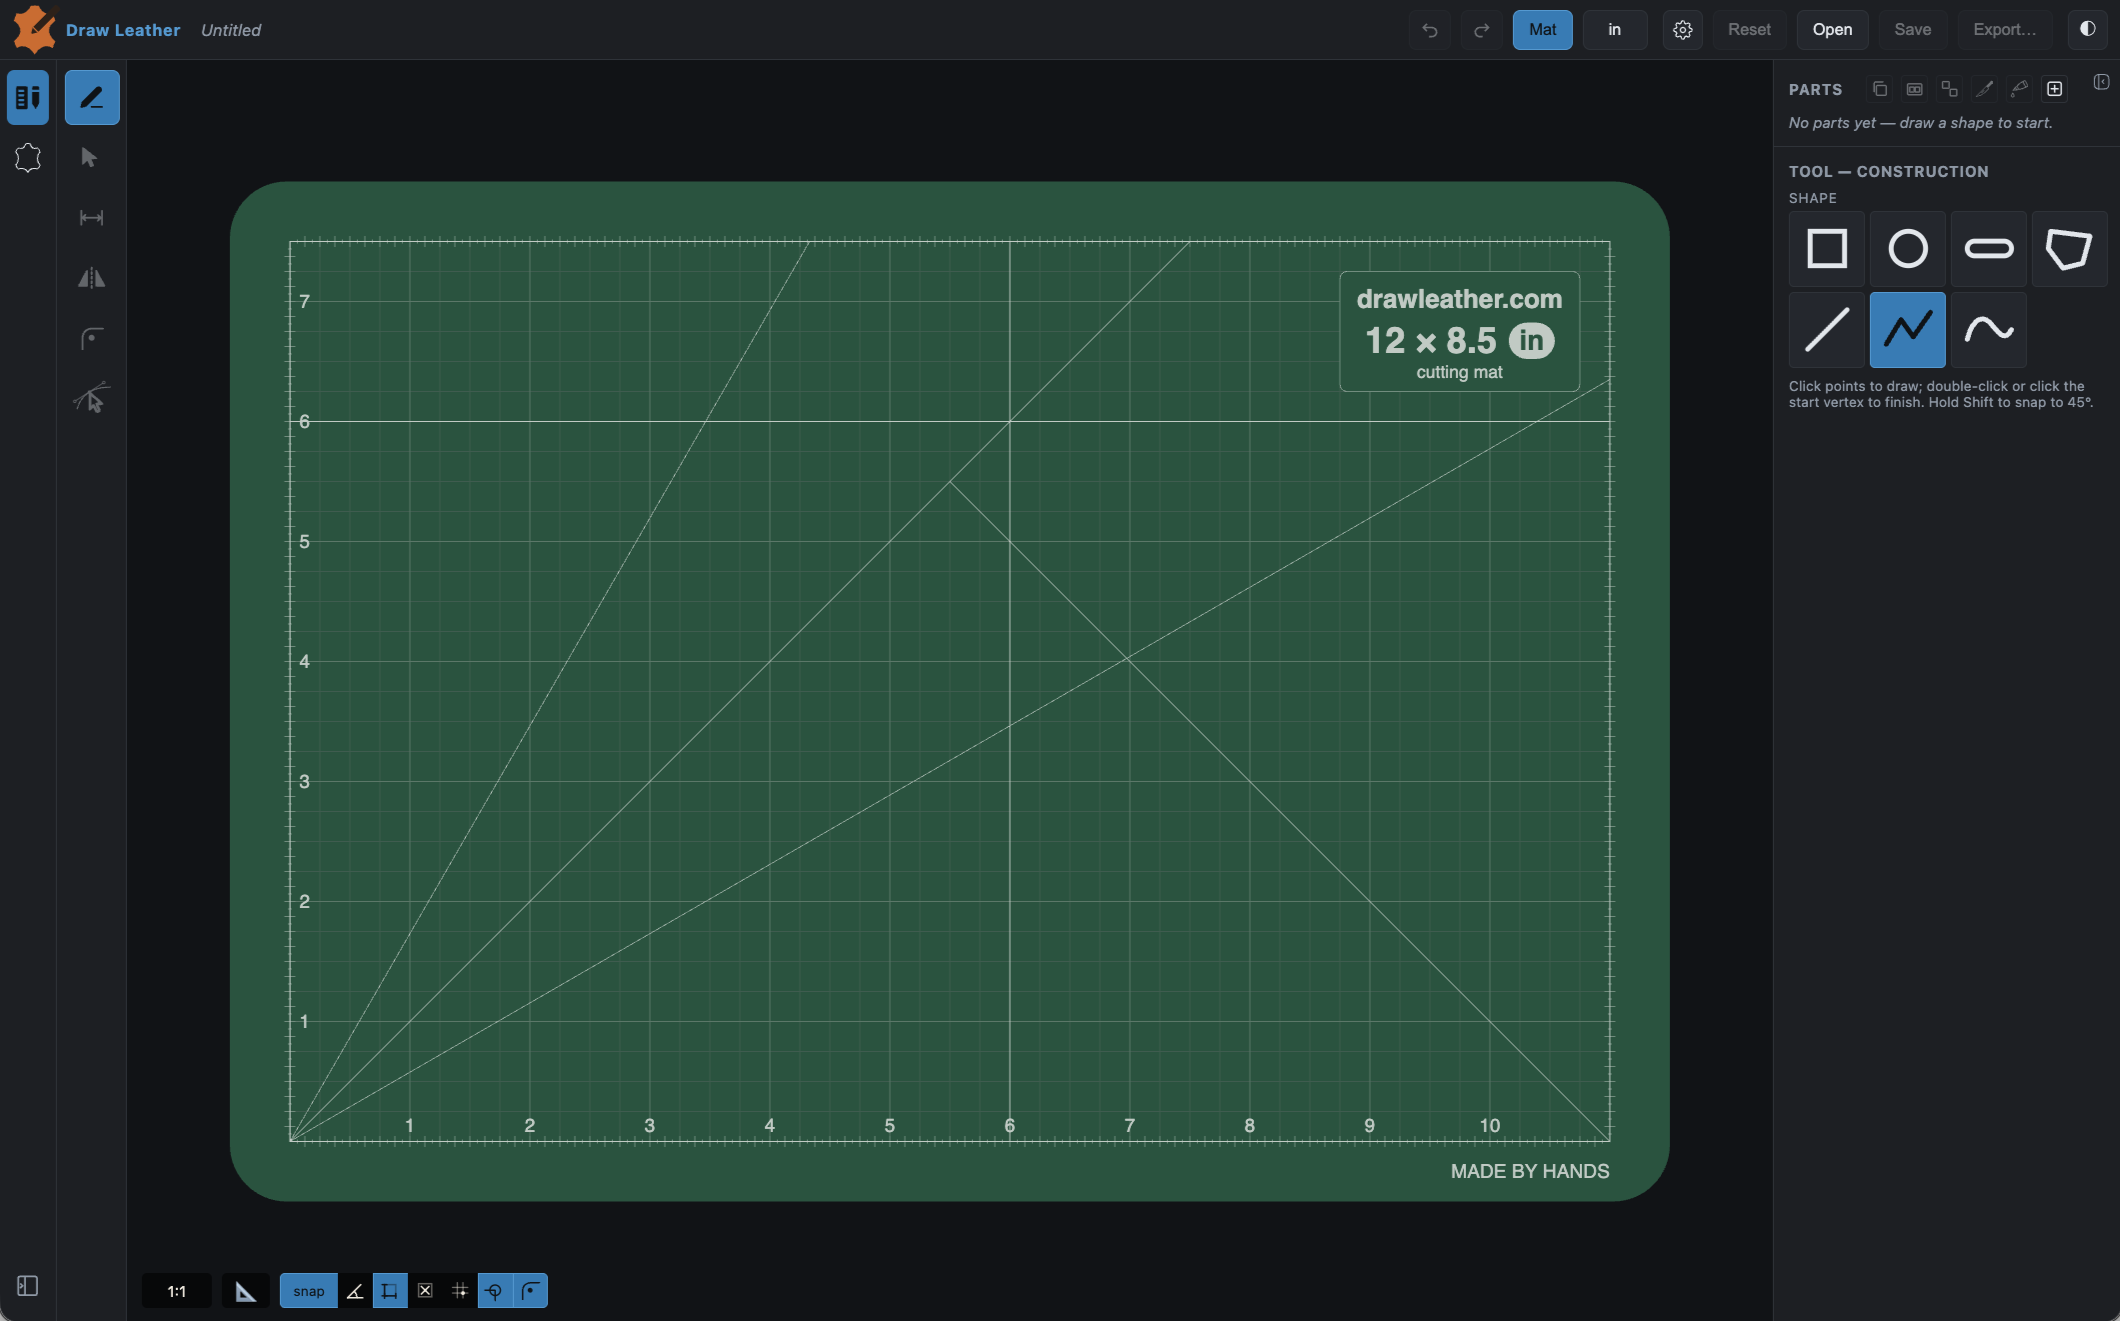
Task: Toggle grid point snapping
Action: coord(460,1291)
